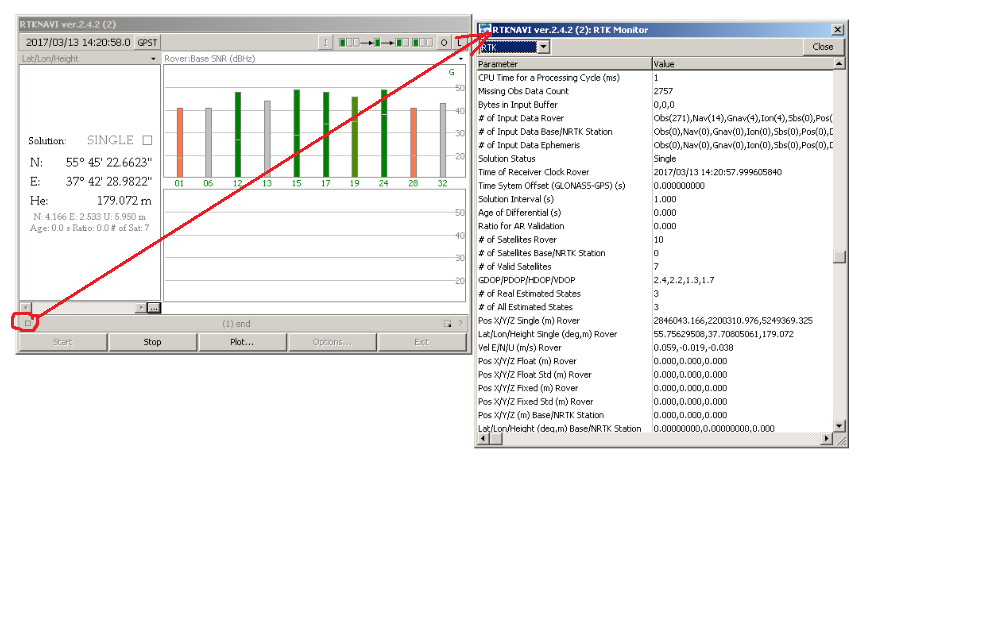The height and width of the screenshot is (630, 1008).
Task: Click the 'L' log stream button
Action: click(458, 42)
